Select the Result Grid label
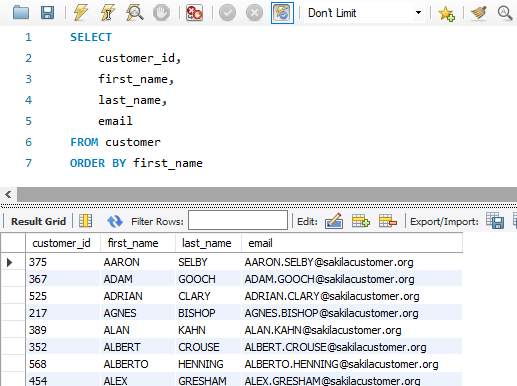The width and height of the screenshot is (517, 386). [38, 221]
